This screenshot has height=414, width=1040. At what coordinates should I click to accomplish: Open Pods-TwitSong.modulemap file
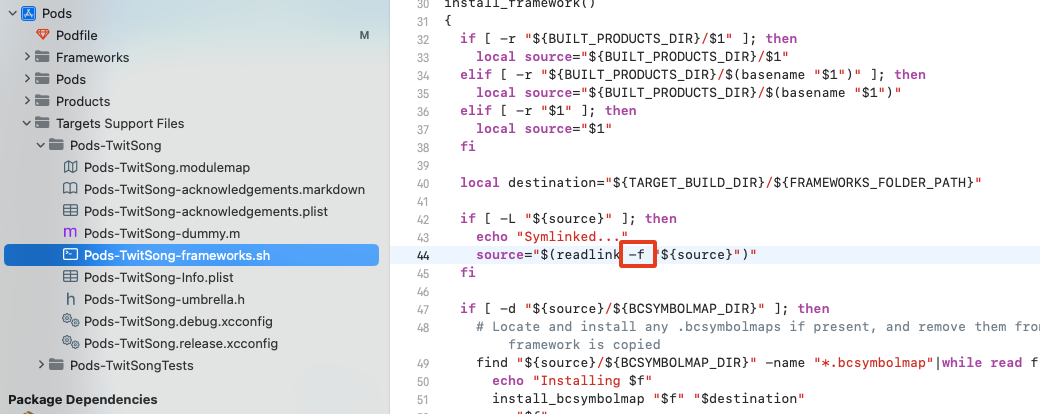tap(167, 168)
